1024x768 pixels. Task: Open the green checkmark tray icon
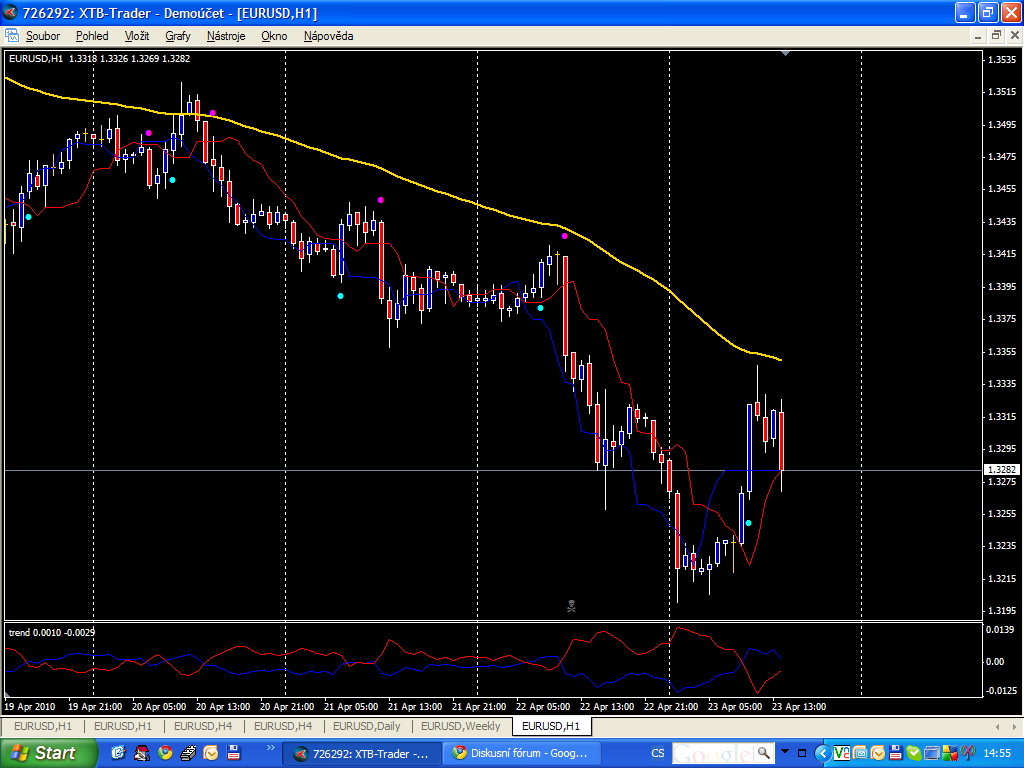click(914, 753)
